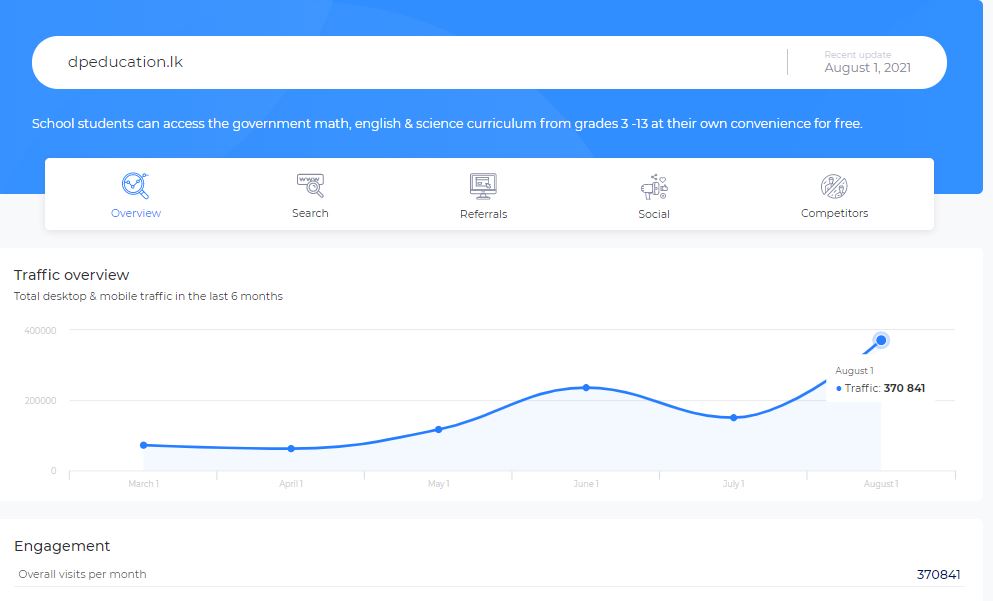
Task: Select the June 1 peak data point
Action: [x=586, y=388]
